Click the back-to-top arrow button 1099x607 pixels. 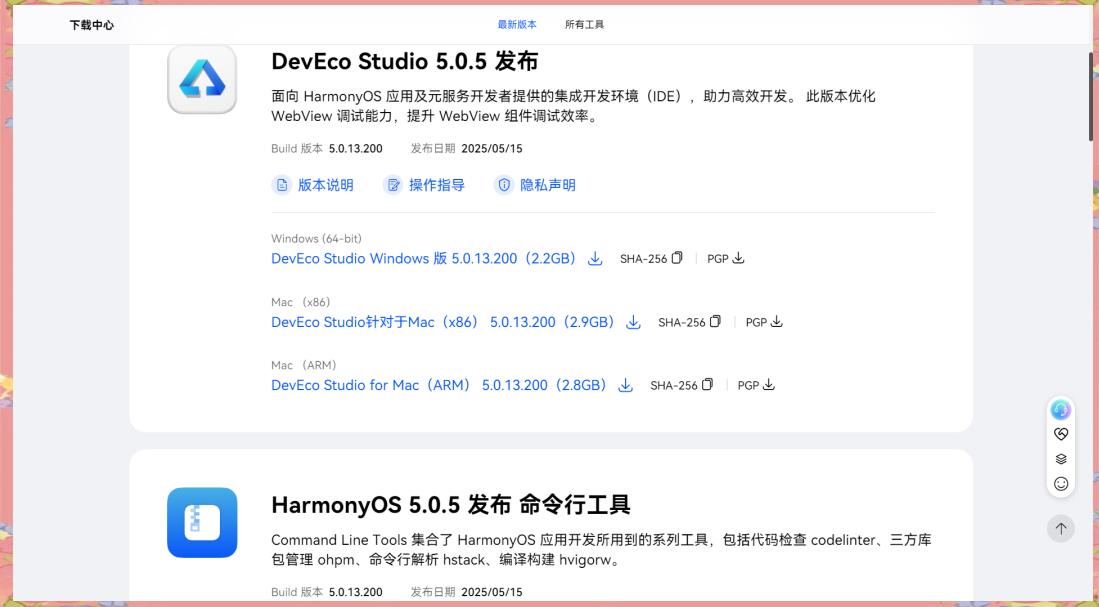tap(1060, 528)
